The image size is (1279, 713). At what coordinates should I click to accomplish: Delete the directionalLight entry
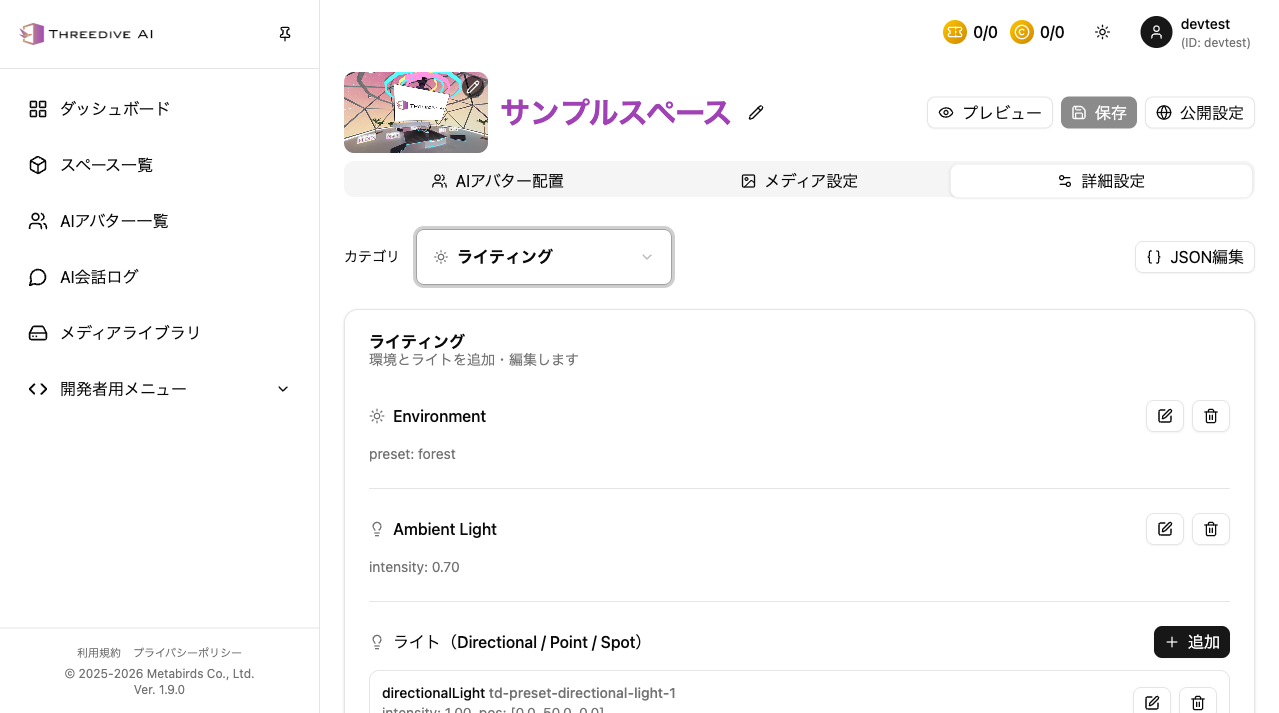pyautogui.click(x=1198, y=703)
